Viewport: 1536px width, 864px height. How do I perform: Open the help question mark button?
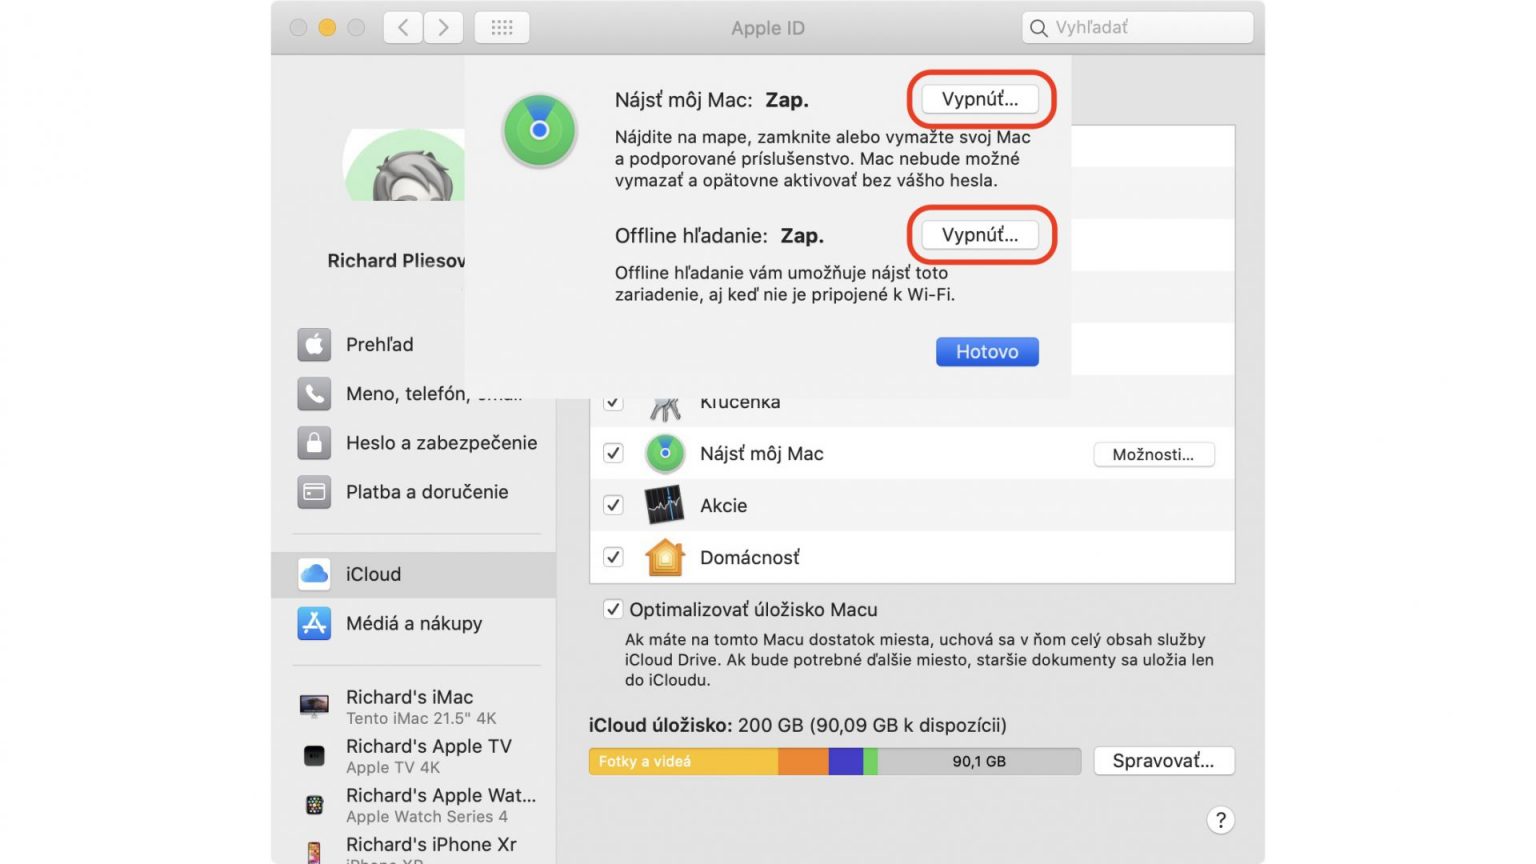tap(1220, 820)
